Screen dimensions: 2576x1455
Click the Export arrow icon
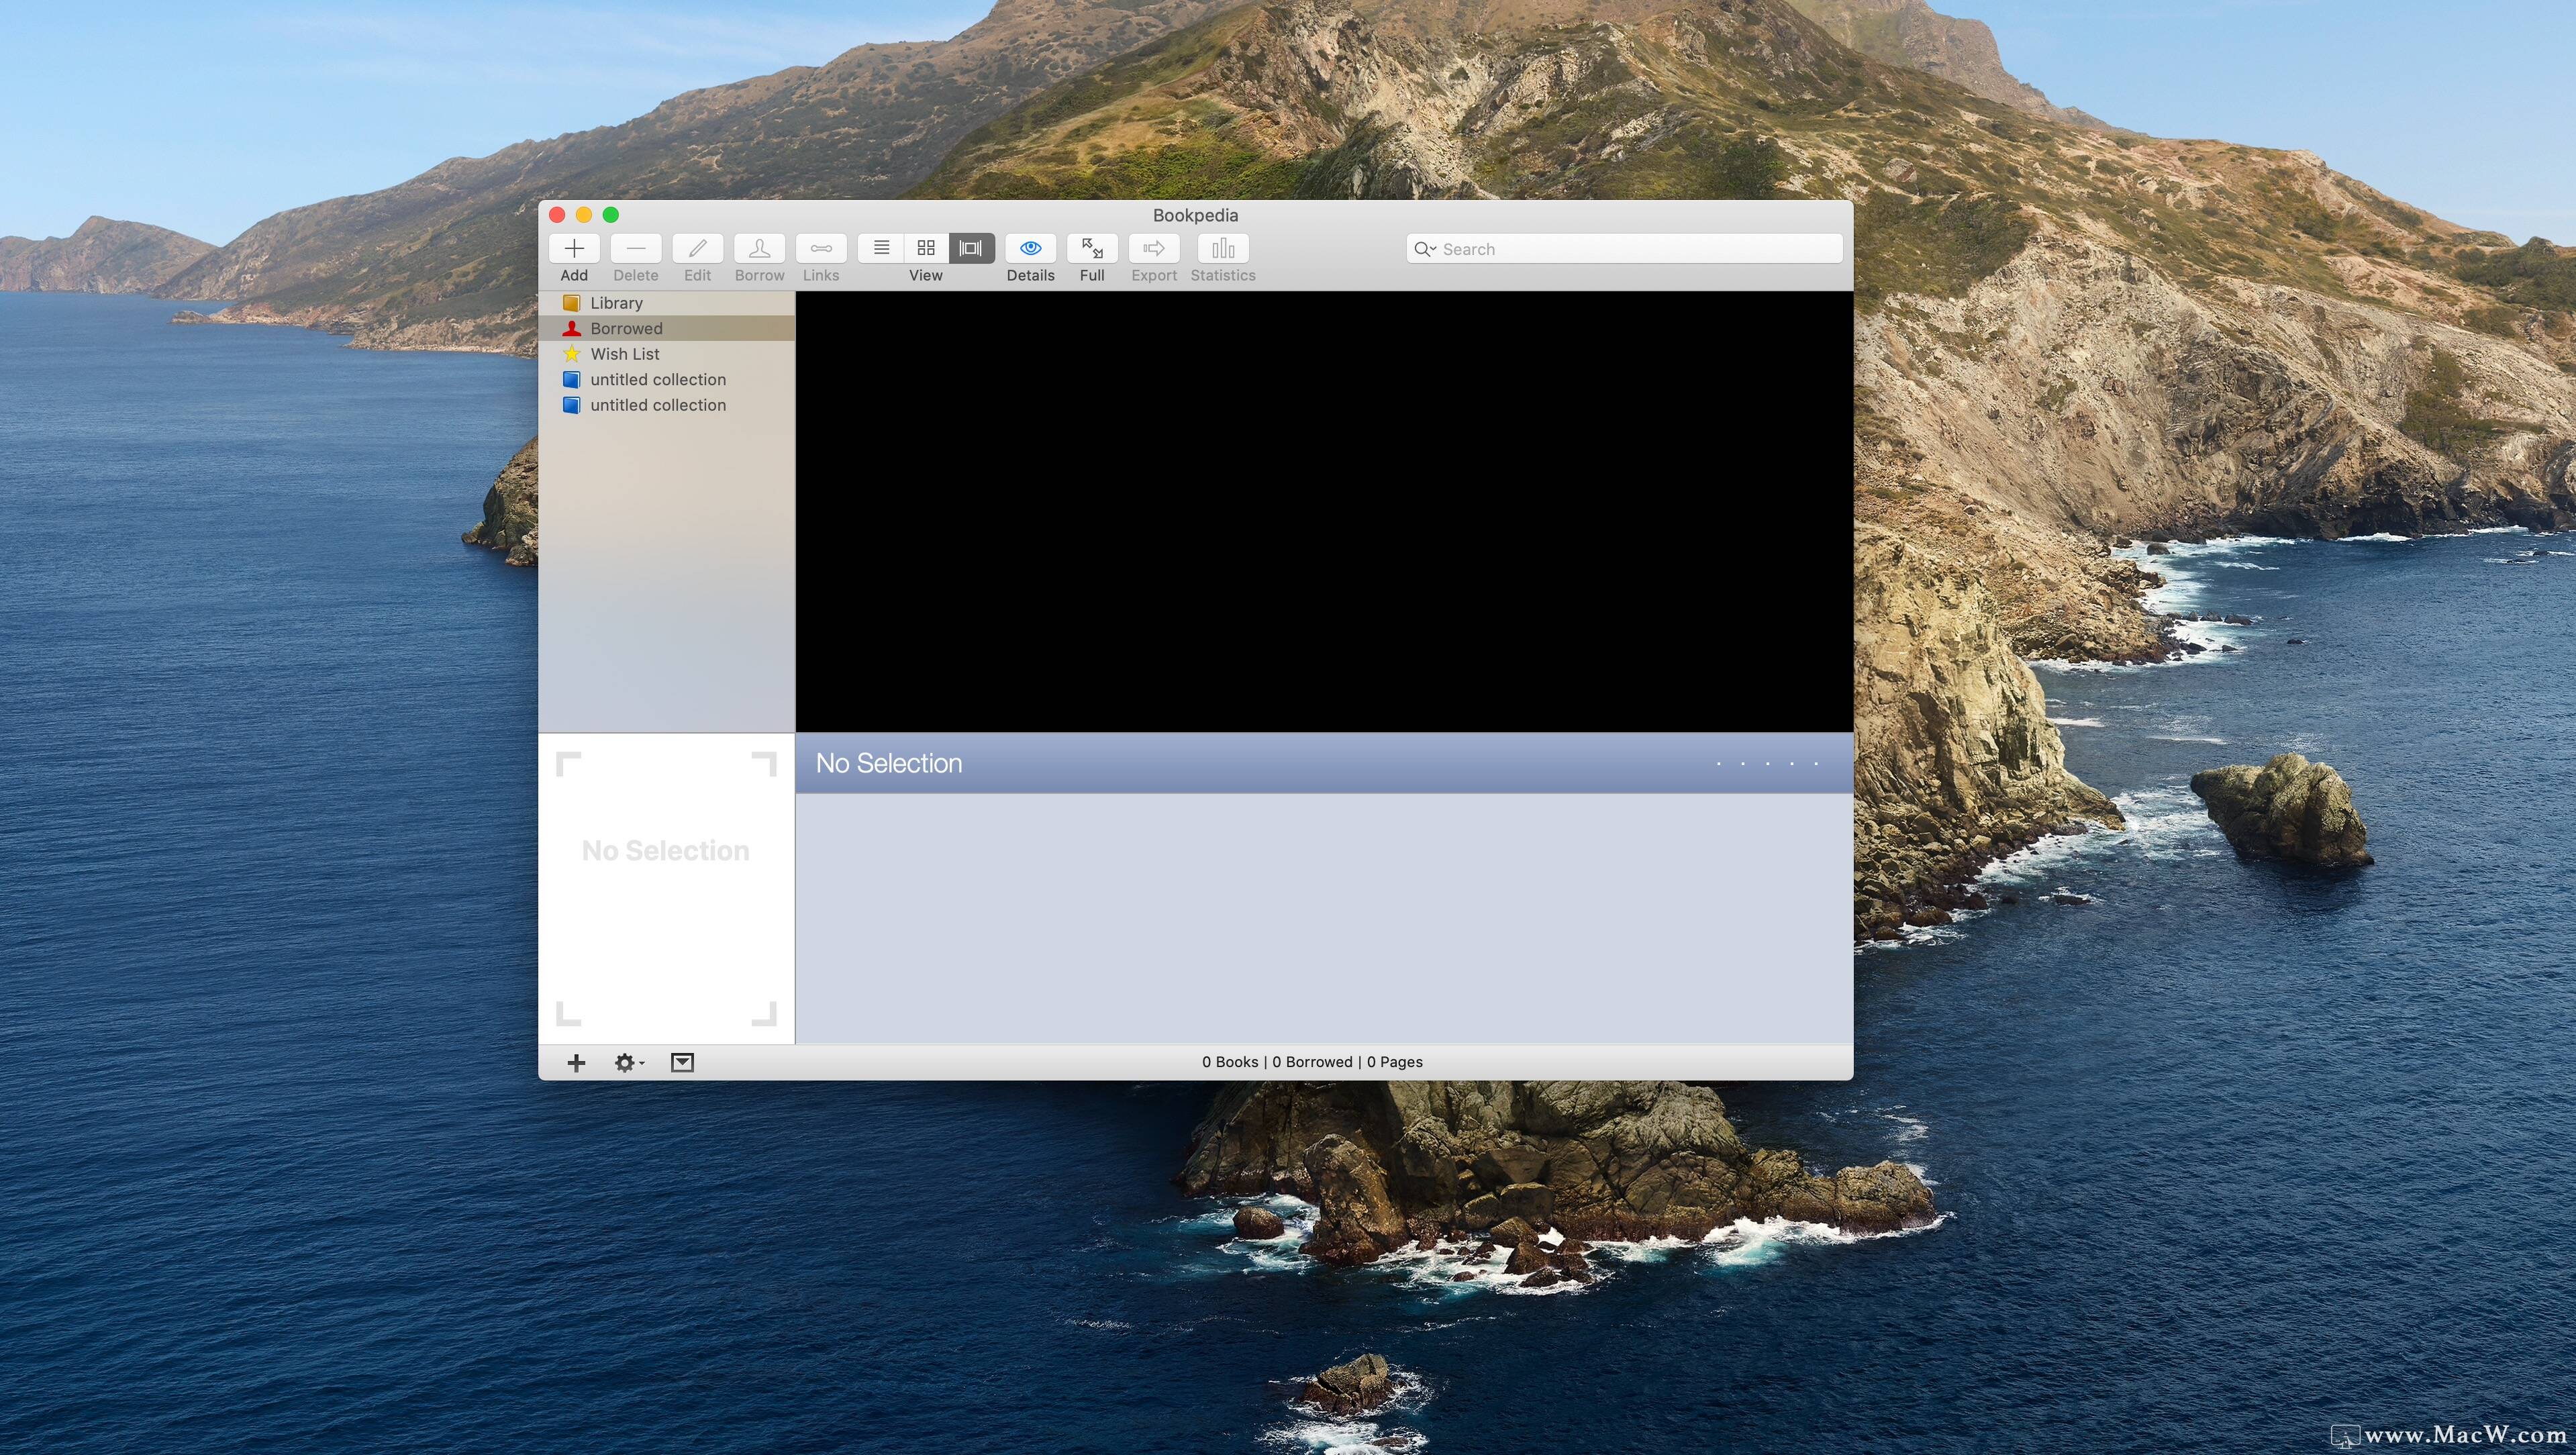[1154, 248]
